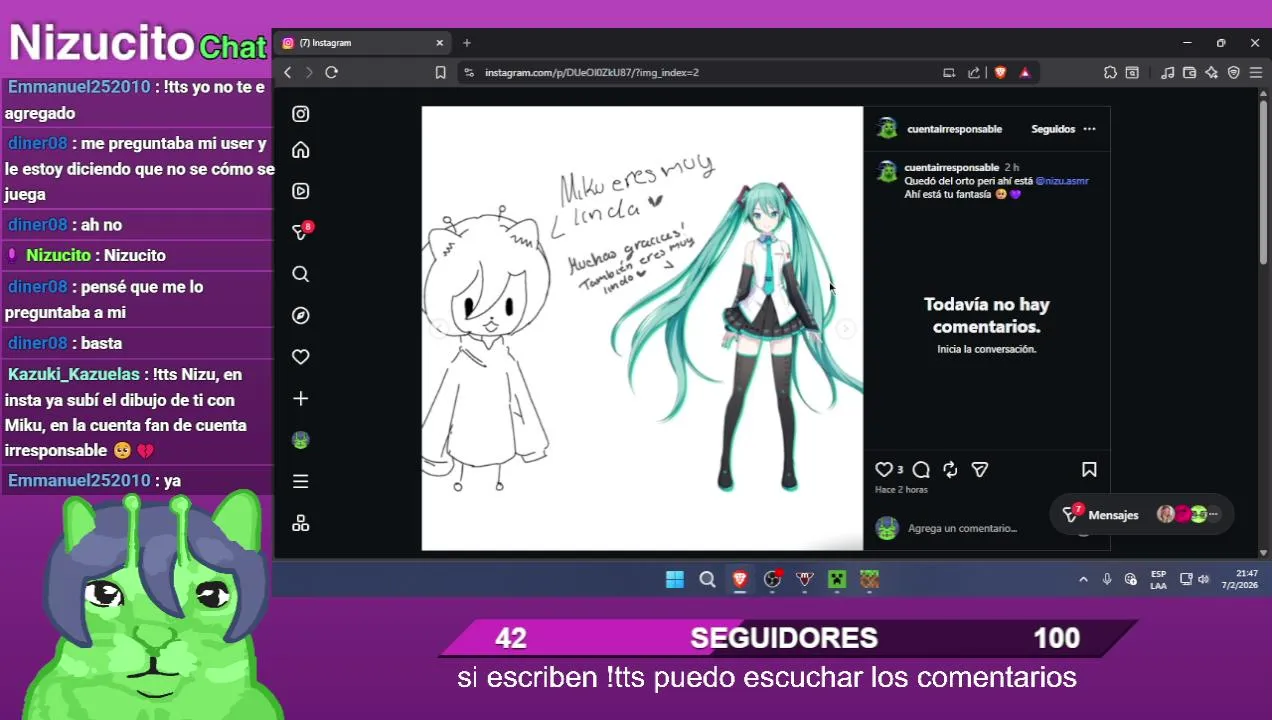Open Brave VPN shield icon

coord(1234,72)
